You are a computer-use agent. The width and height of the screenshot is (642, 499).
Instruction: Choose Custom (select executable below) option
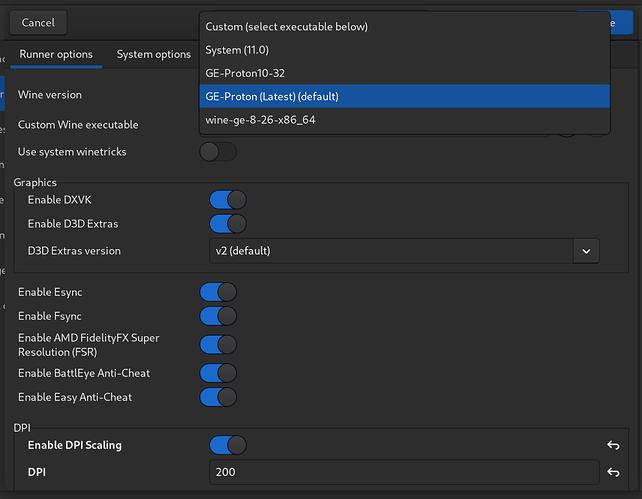coord(404,26)
